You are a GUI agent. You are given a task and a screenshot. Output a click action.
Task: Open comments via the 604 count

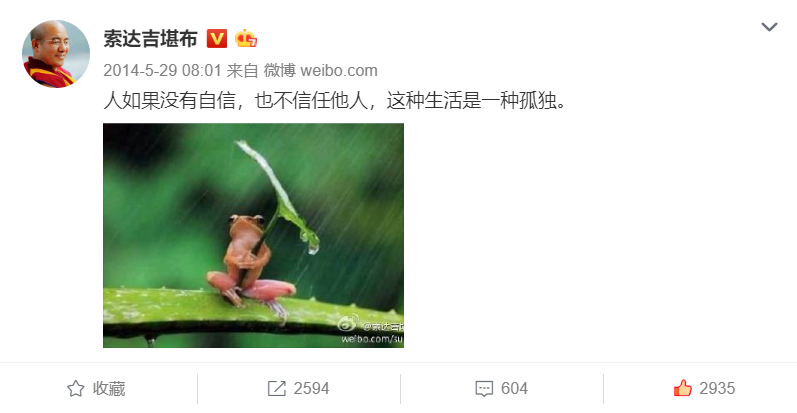click(x=514, y=389)
